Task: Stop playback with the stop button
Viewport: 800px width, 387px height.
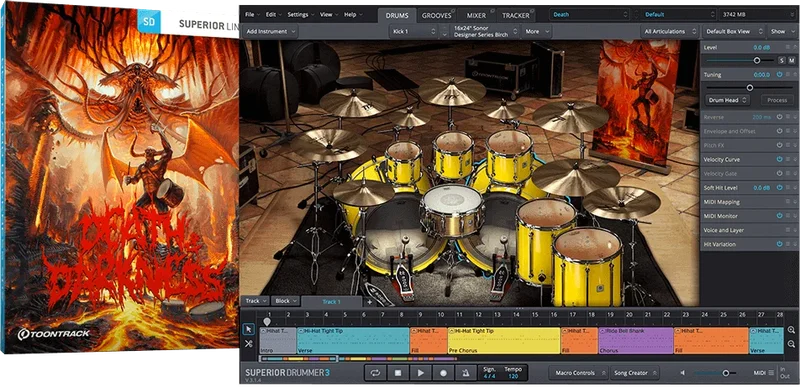Action: point(397,373)
